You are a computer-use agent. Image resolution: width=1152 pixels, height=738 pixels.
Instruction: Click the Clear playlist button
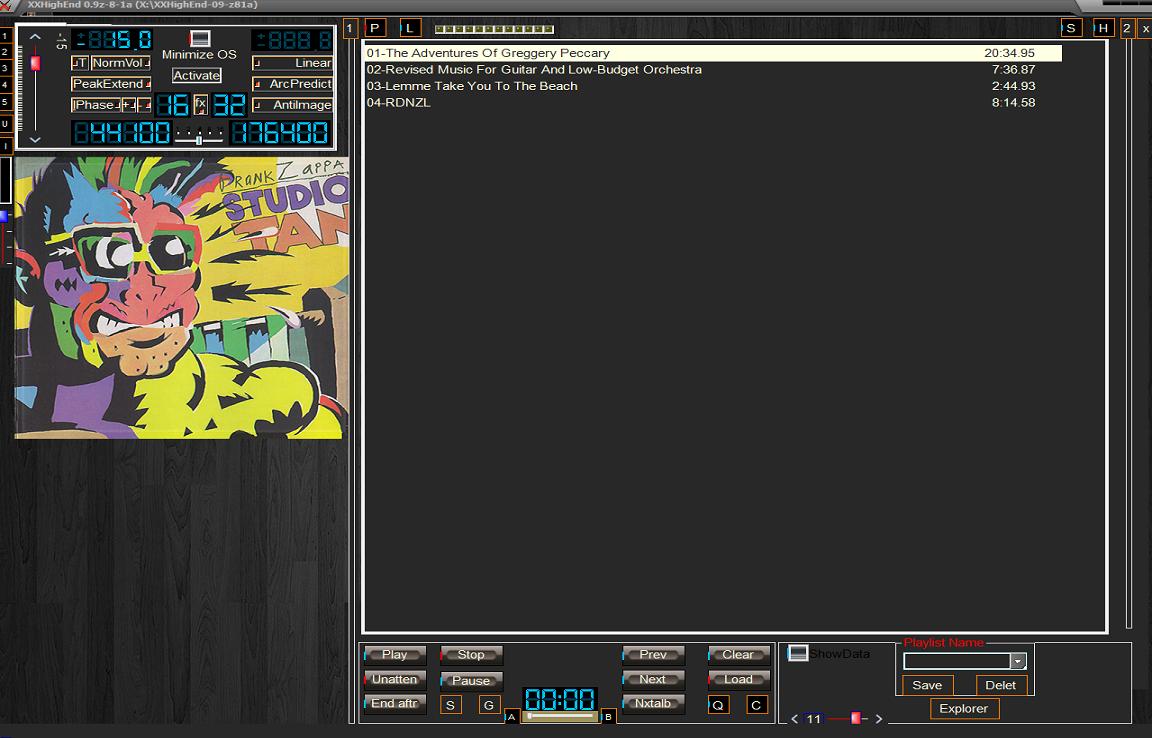click(x=738, y=654)
